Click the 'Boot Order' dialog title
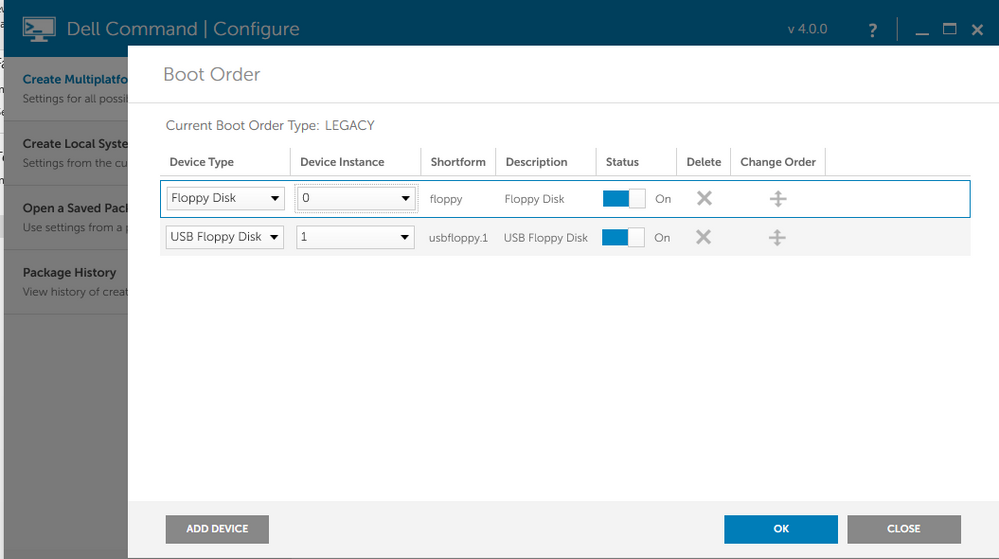The height and width of the screenshot is (559, 999). (x=212, y=75)
